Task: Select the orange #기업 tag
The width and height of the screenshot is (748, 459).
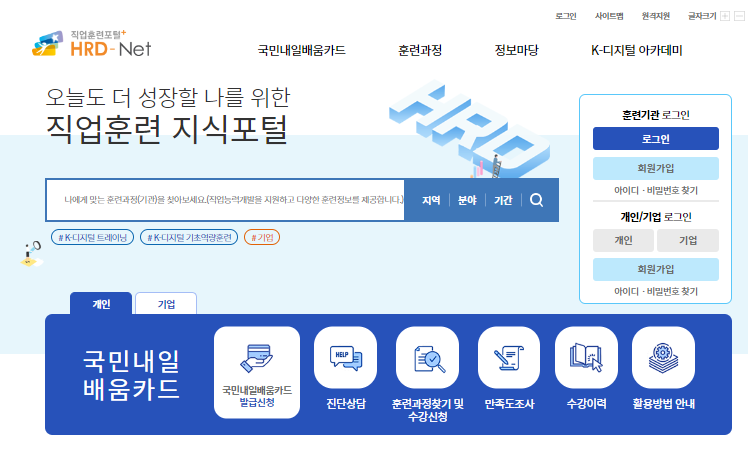Action: (262, 237)
